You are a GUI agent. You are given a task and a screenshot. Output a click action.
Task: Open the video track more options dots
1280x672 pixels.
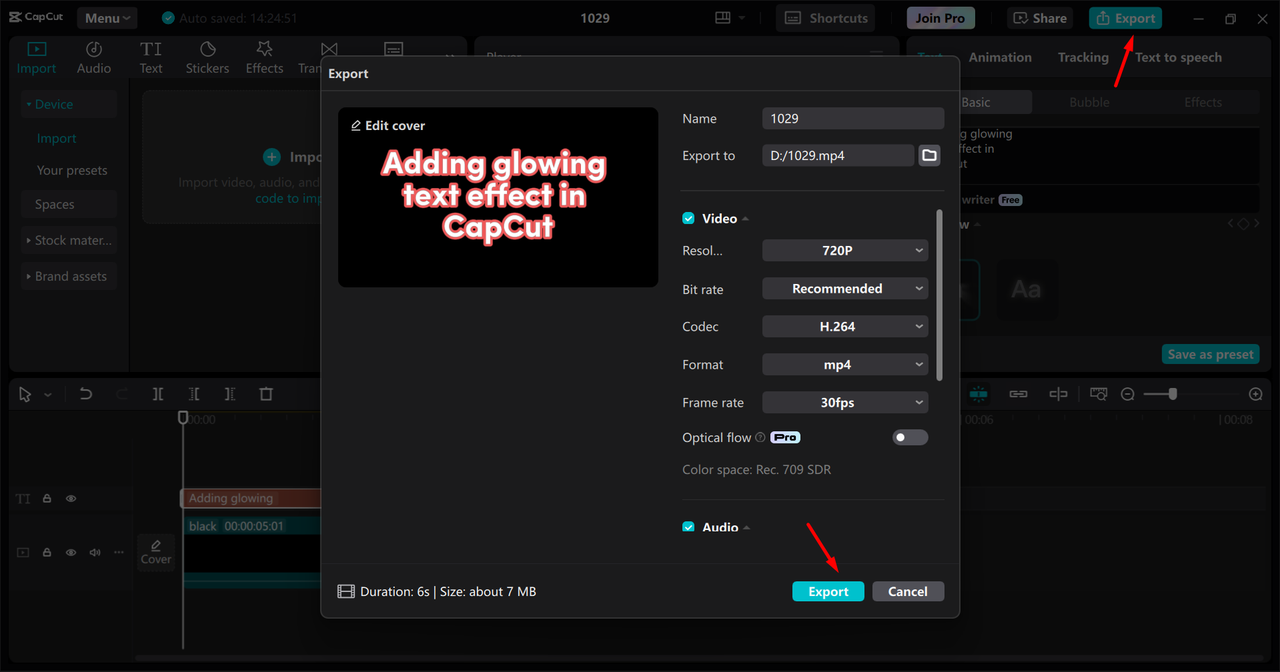(x=119, y=552)
